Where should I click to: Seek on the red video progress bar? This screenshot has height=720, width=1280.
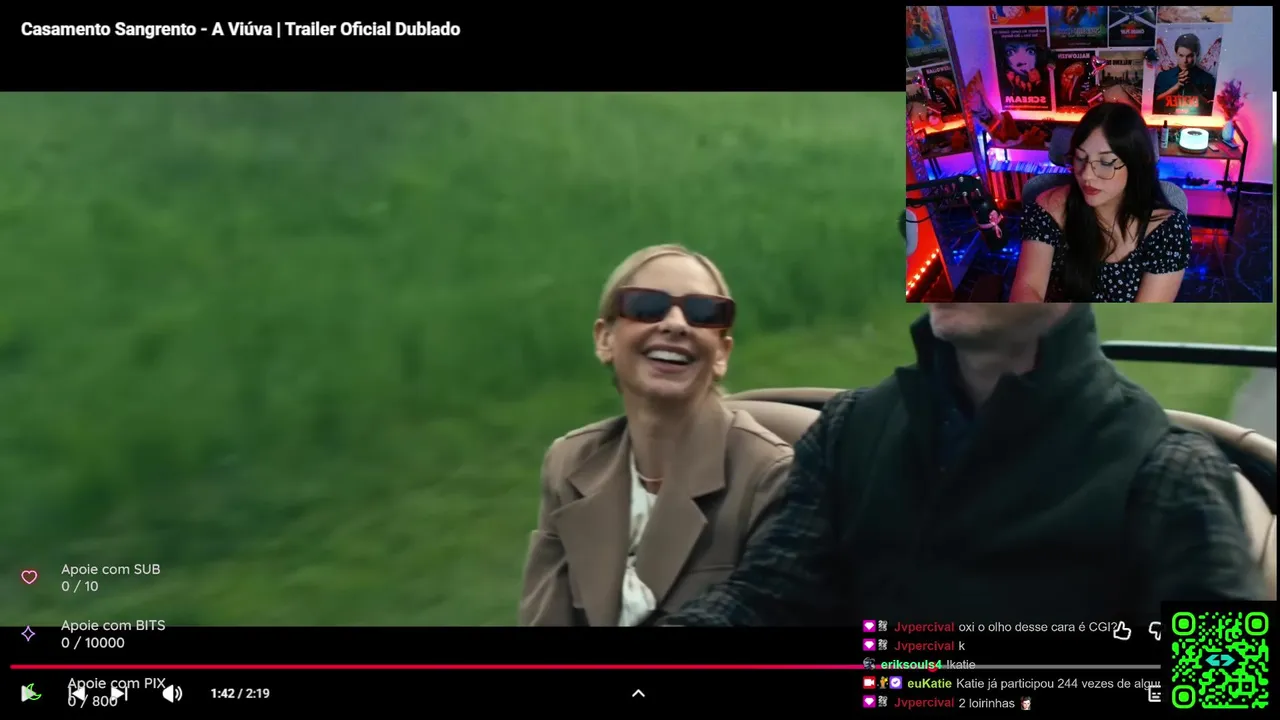click(x=585, y=666)
